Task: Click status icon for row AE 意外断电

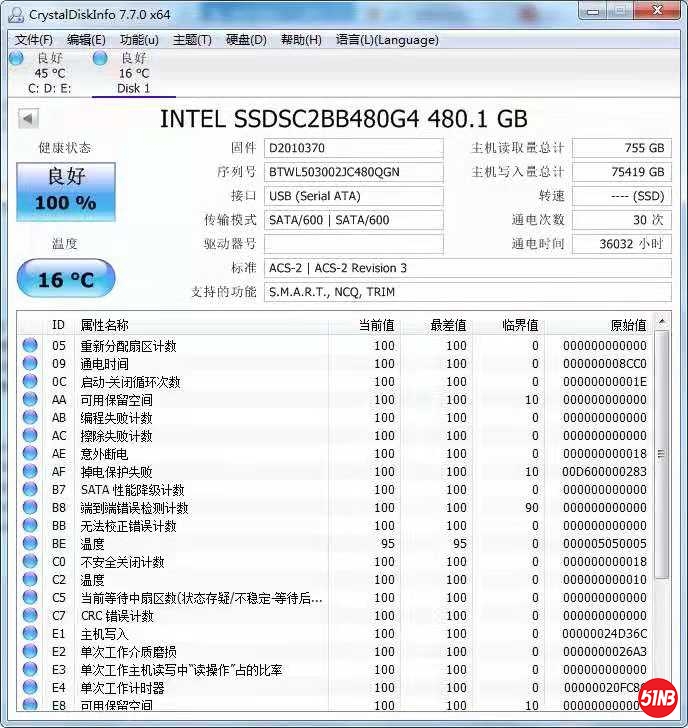Action: [30, 453]
